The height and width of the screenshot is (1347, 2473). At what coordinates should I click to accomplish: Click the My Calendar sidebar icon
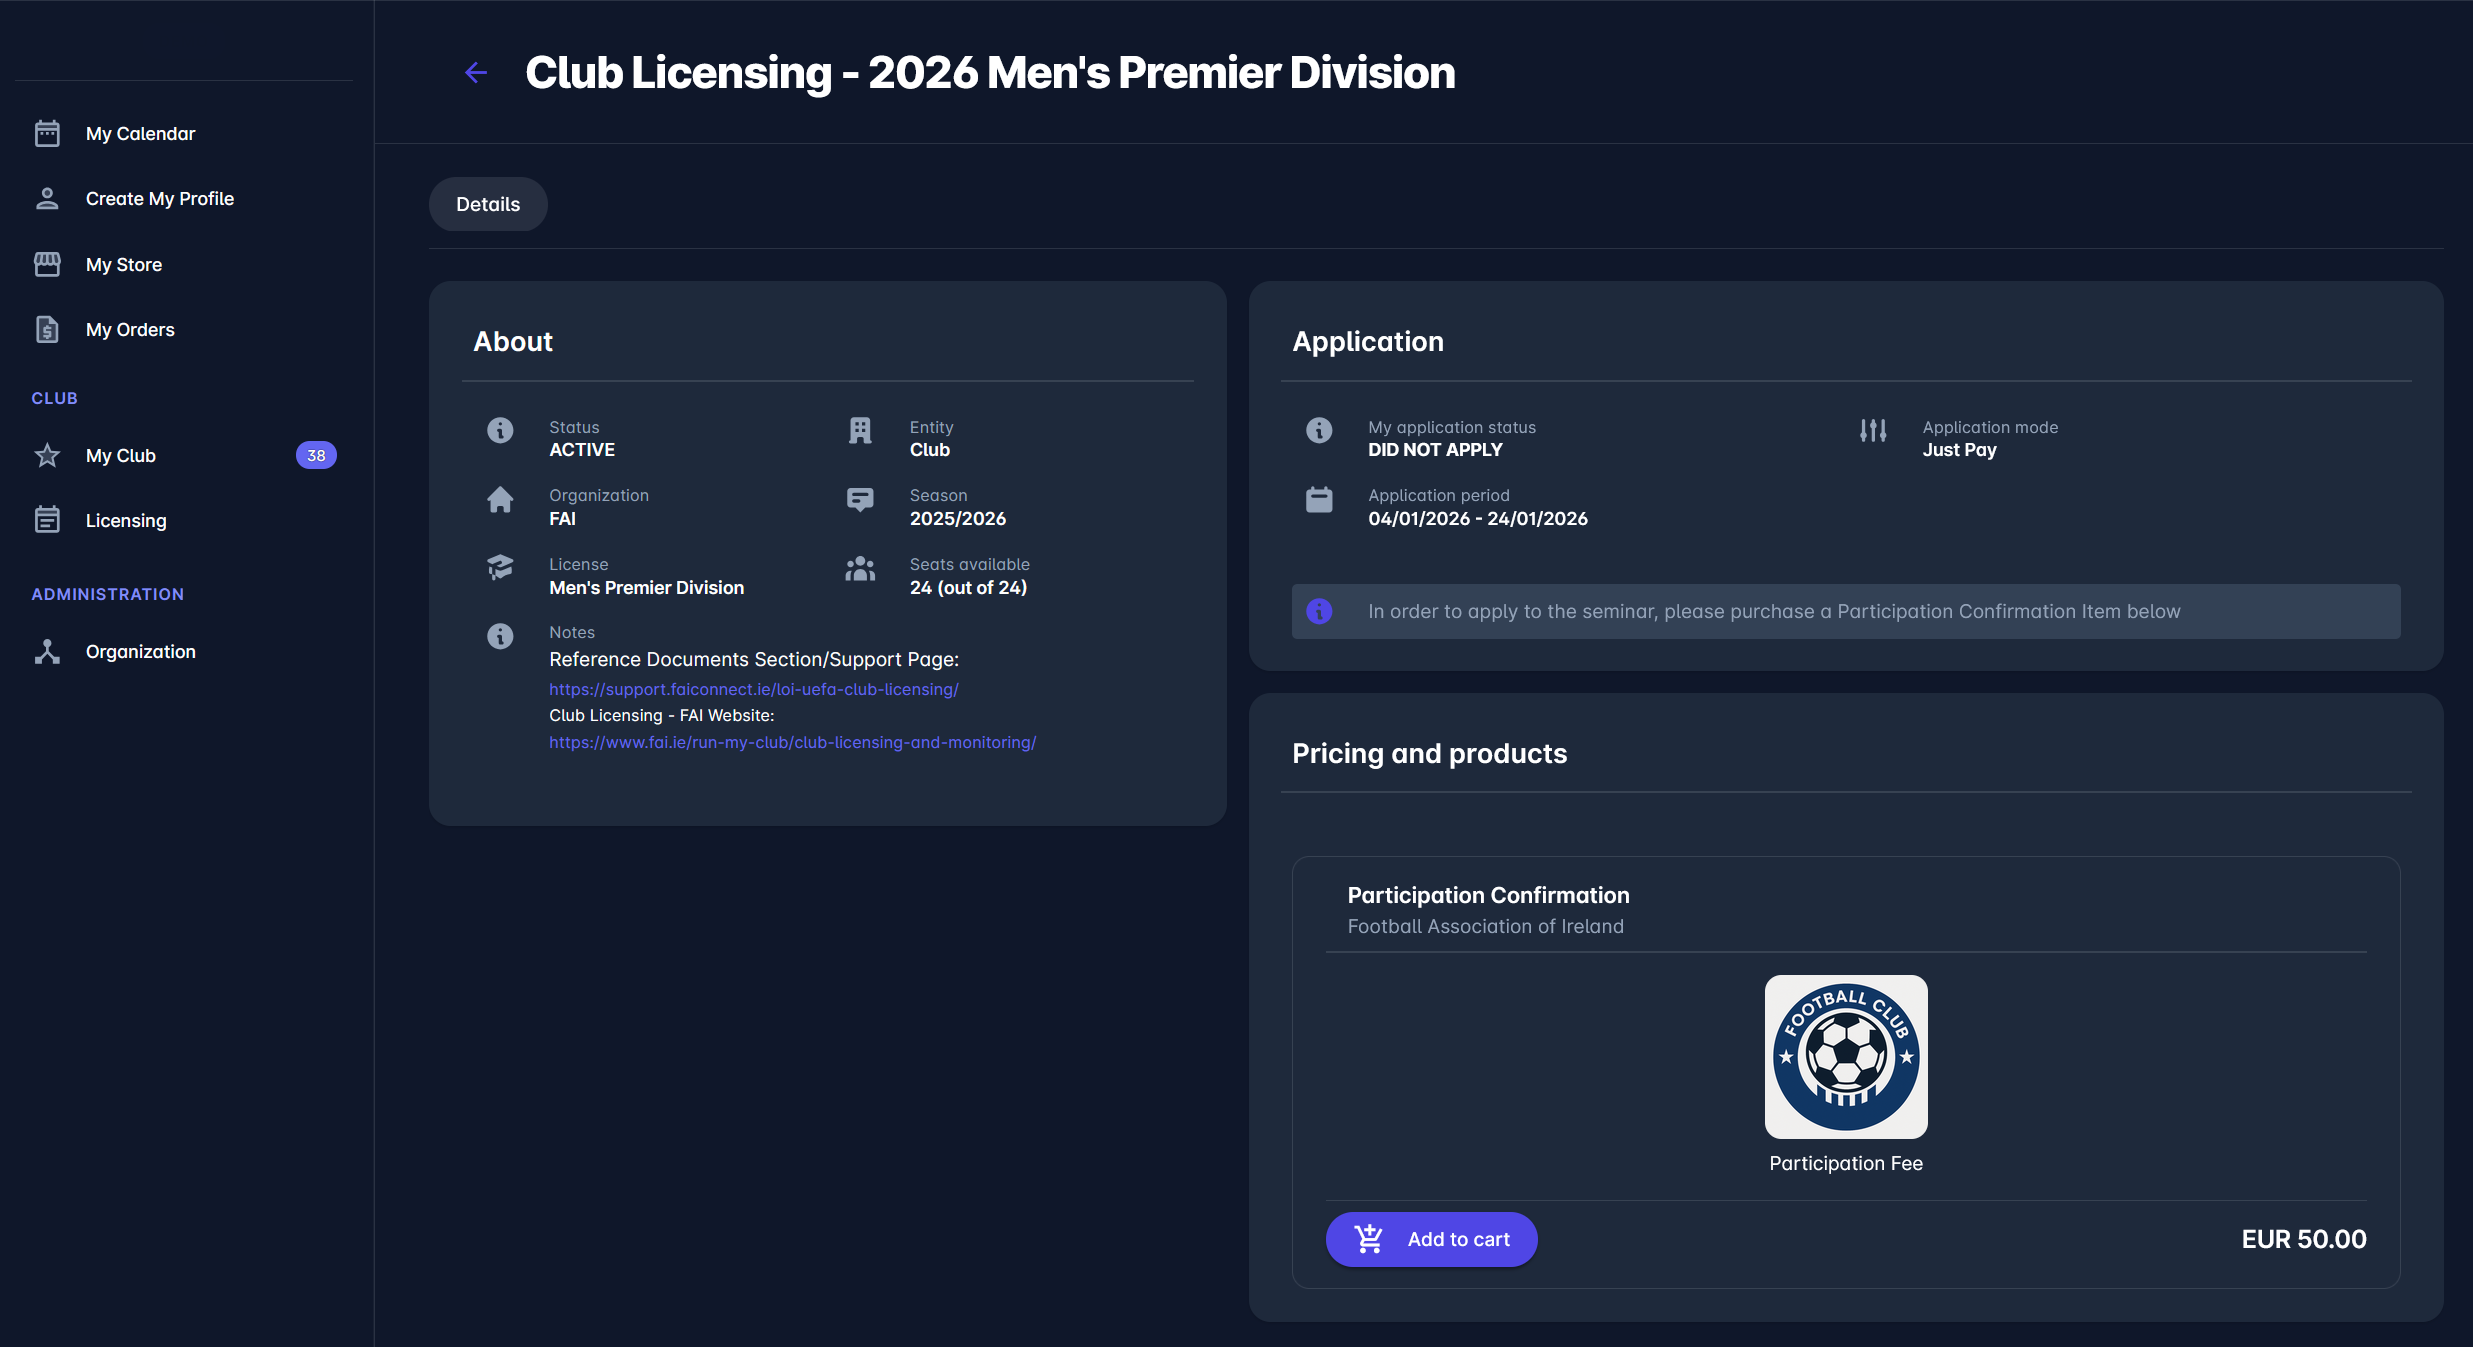point(47,133)
